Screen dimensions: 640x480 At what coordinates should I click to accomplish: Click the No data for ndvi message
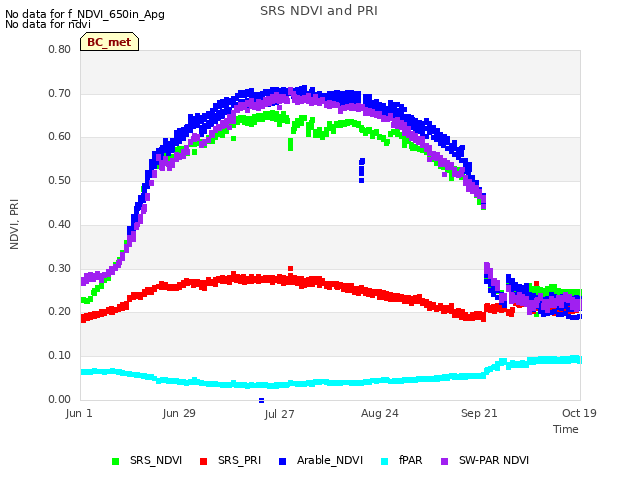48,24
